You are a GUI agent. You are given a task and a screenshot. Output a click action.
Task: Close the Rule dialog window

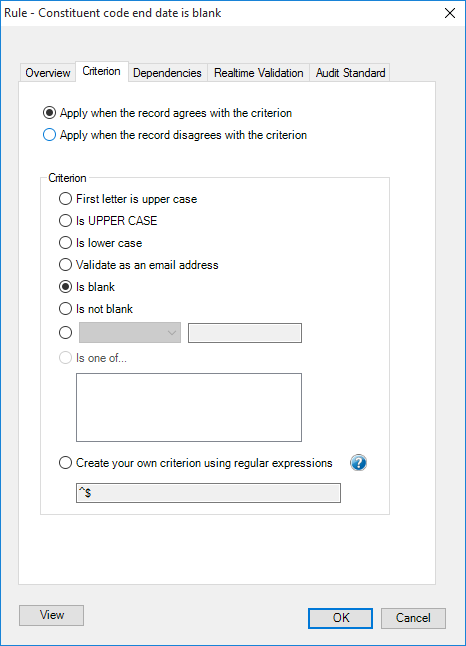[x=450, y=13]
